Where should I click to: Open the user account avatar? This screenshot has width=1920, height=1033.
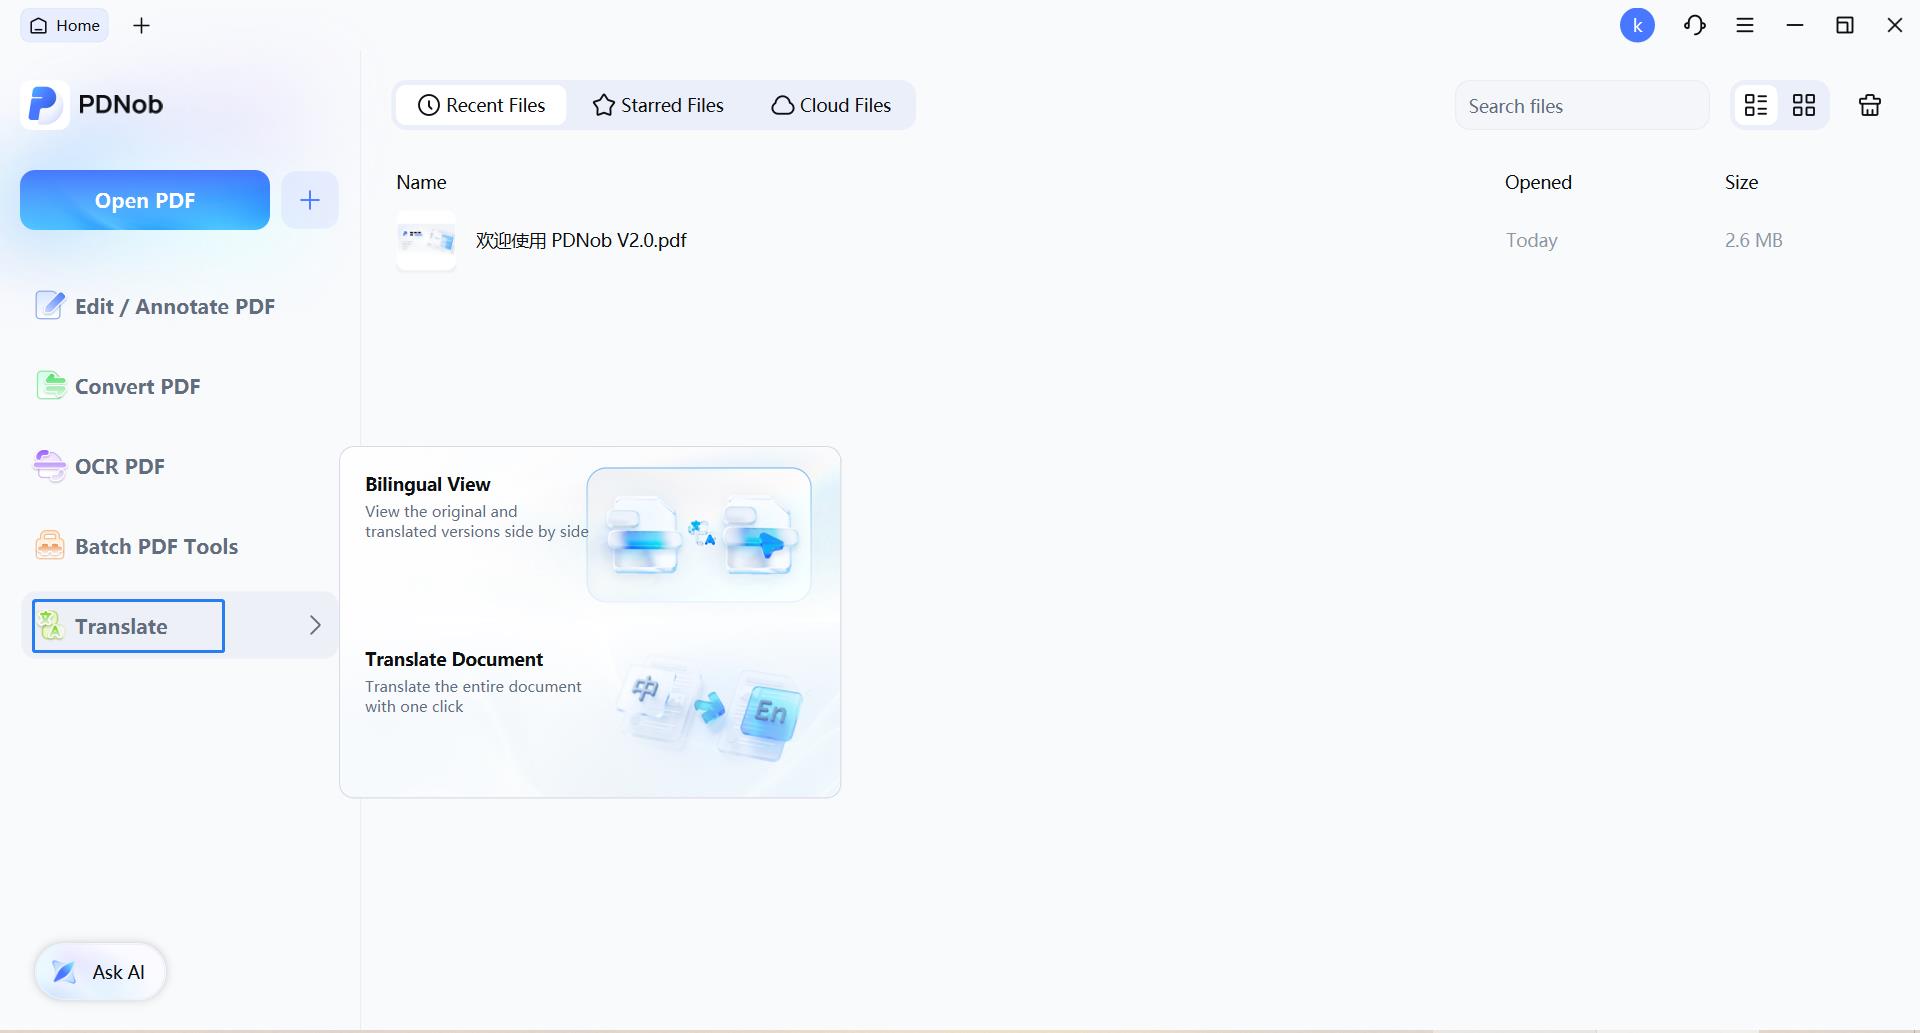point(1637,26)
